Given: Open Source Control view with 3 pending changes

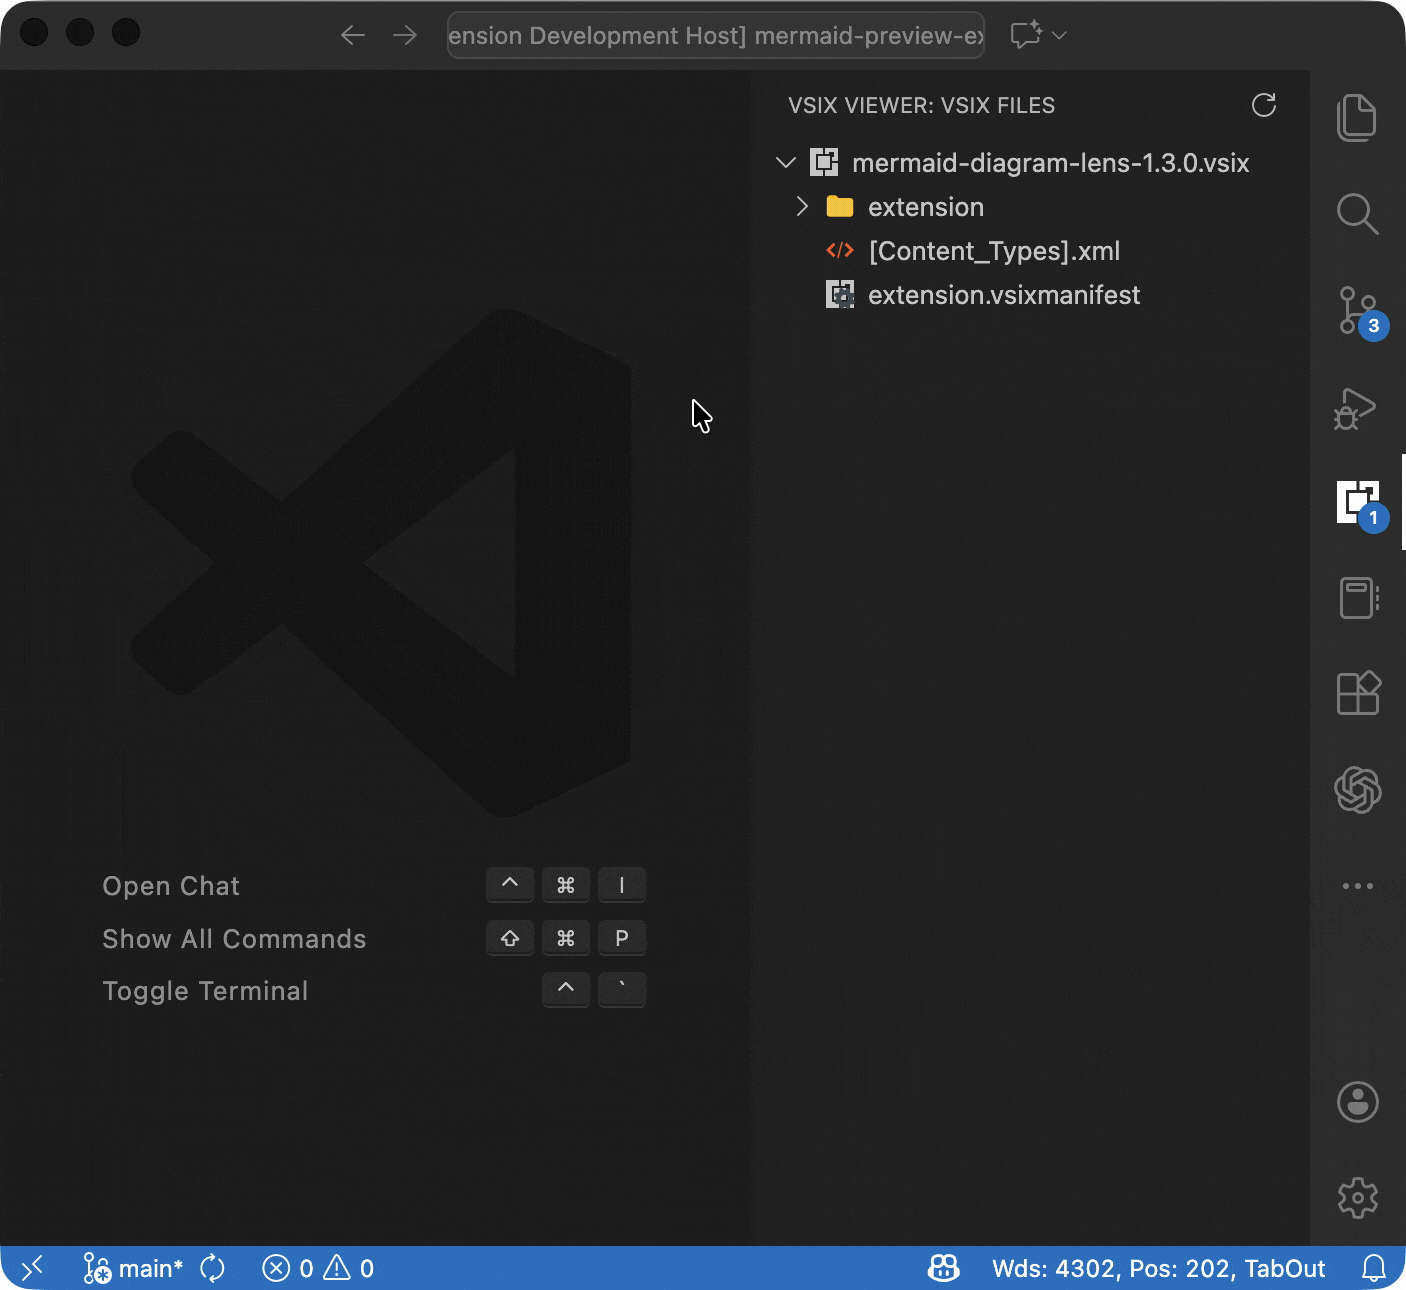Looking at the screenshot, I should pyautogui.click(x=1357, y=311).
